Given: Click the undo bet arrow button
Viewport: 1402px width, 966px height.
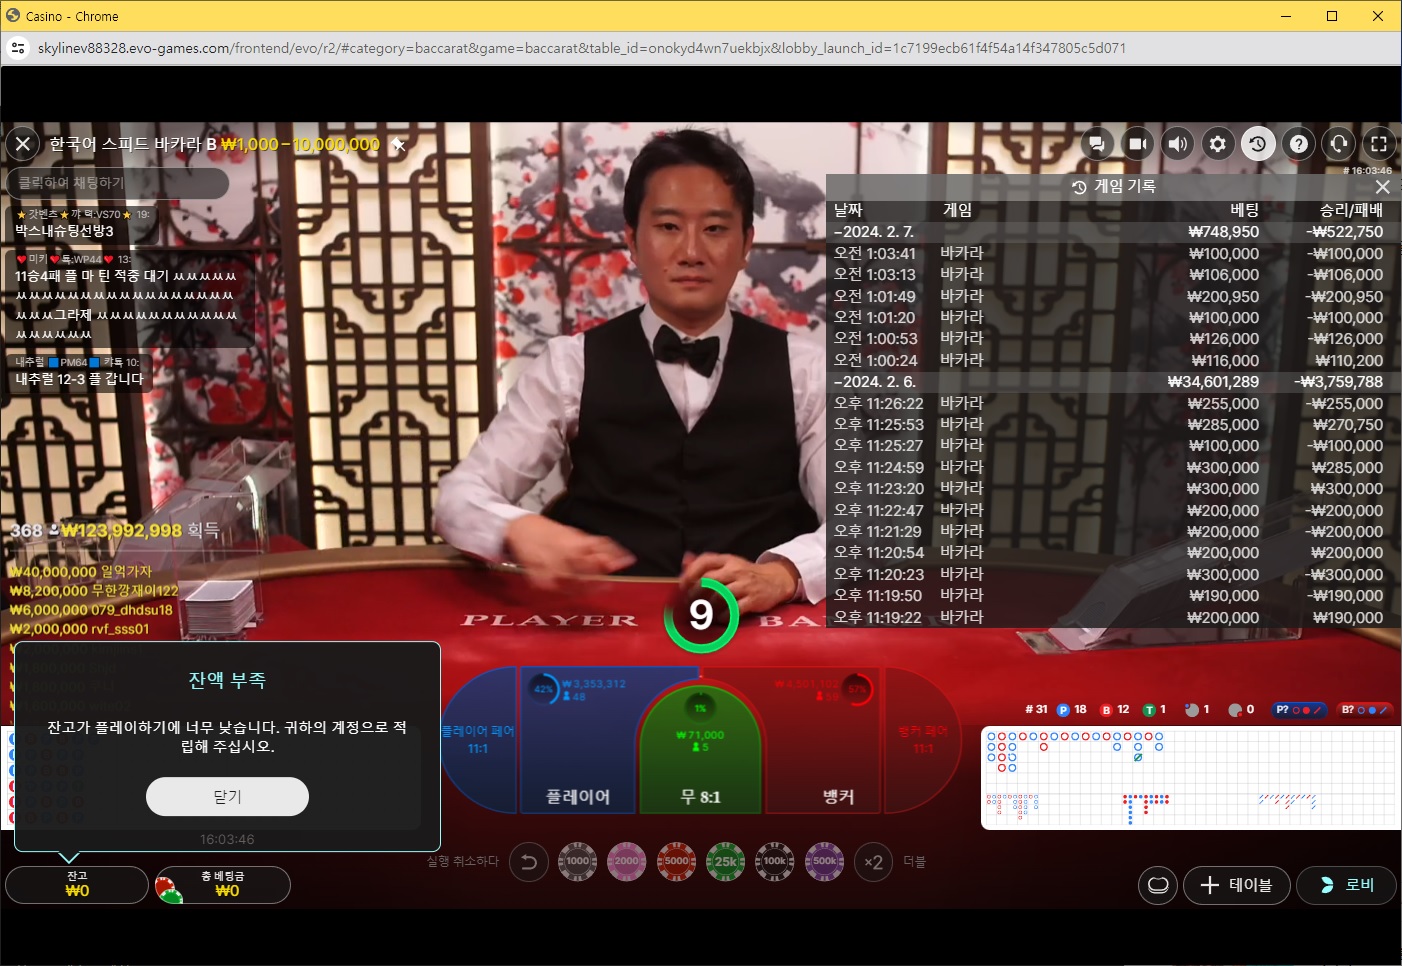Looking at the screenshot, I should pos(529,862).
